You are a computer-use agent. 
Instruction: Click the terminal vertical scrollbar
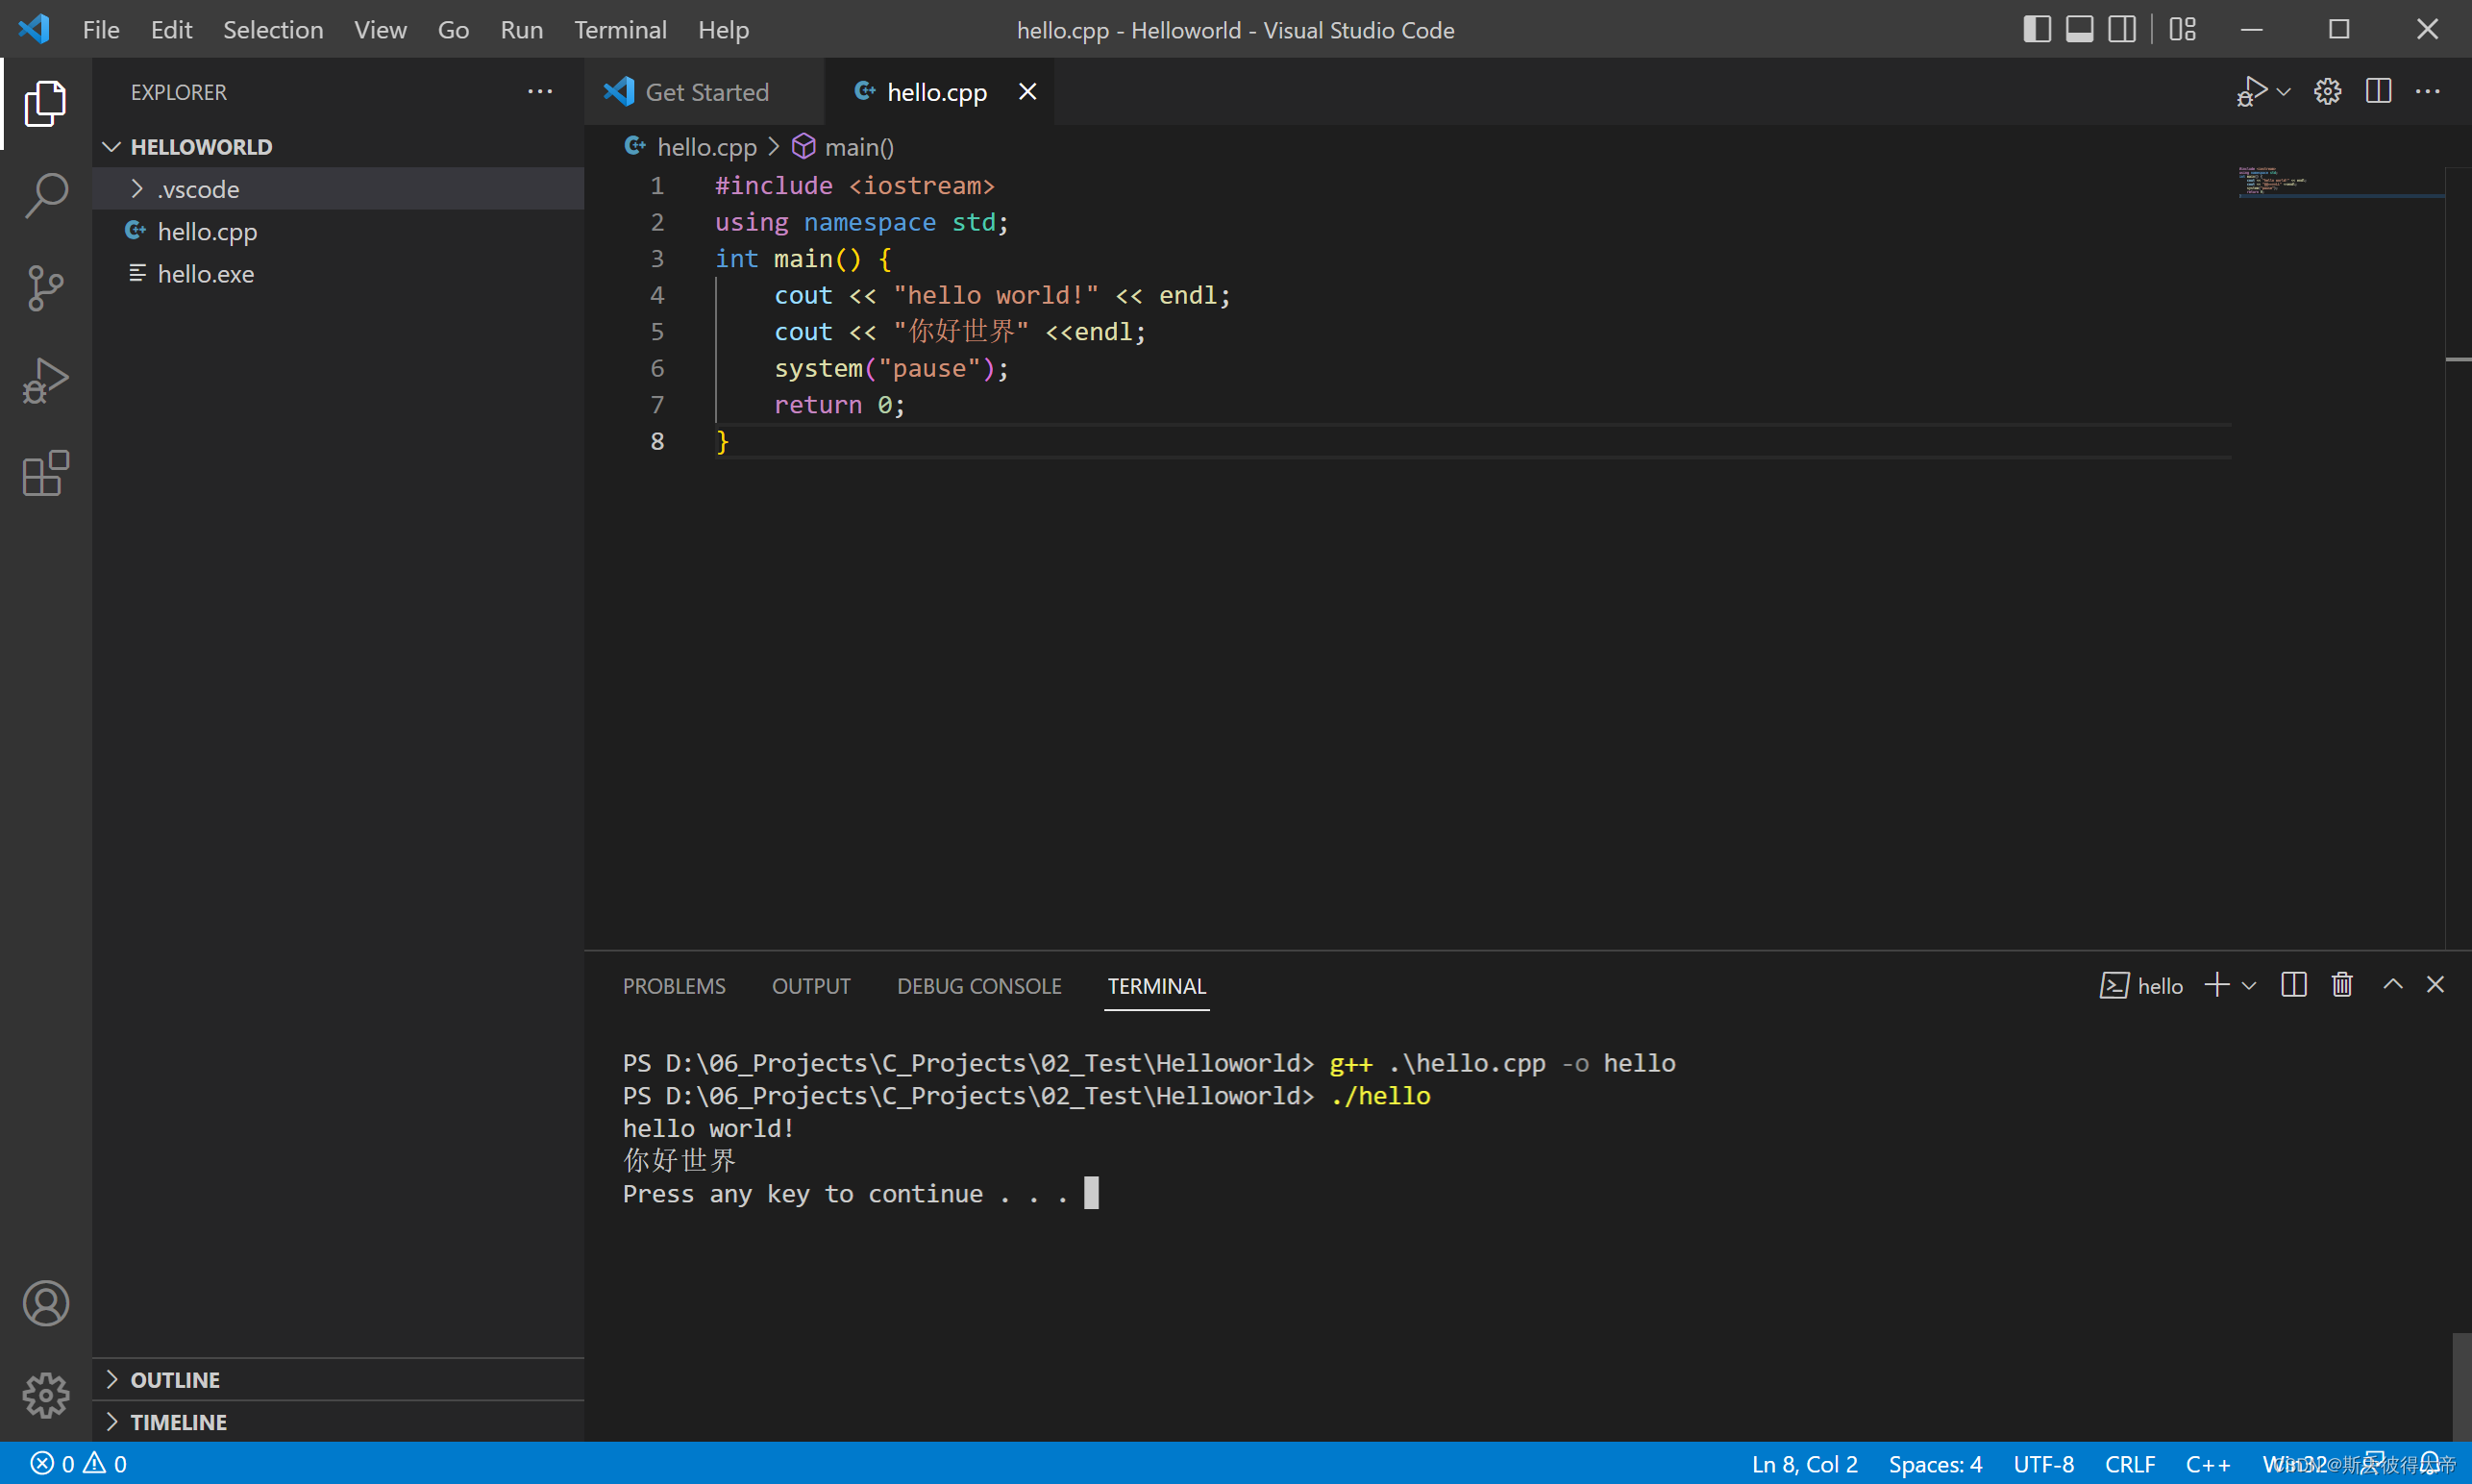pyautogui.click(x=2461, y=1386)
